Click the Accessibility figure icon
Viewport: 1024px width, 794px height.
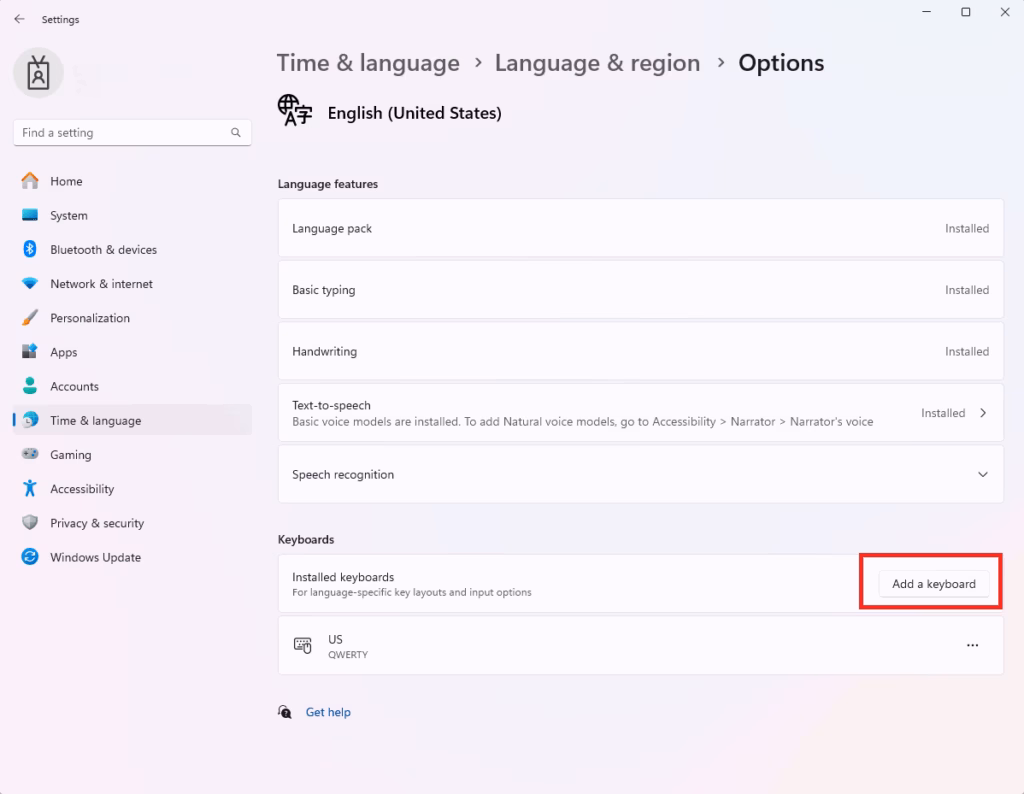(30, 488)
